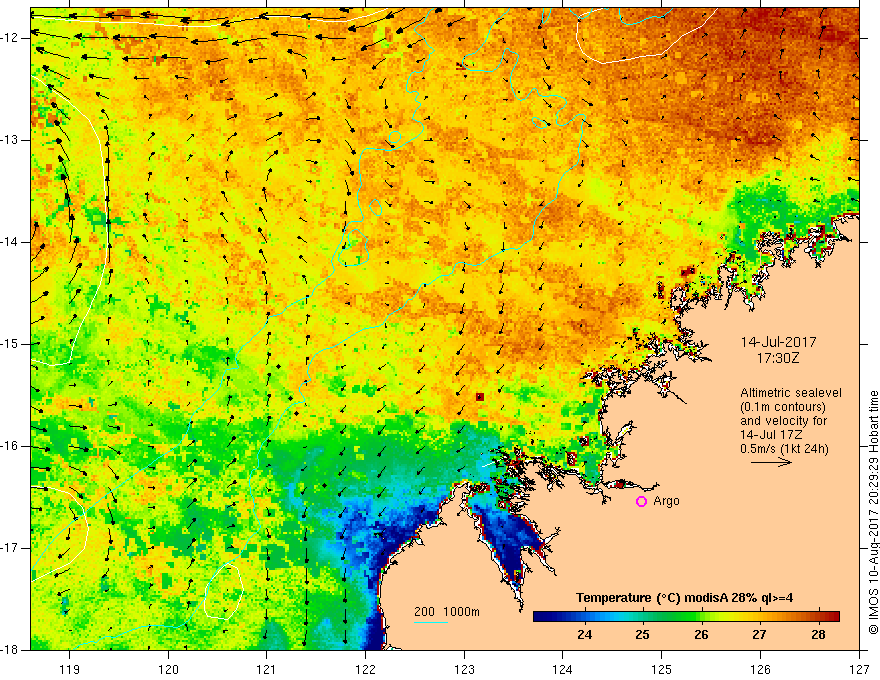
Task: Click the longitude axis label '119'
Action: pyautogui.click(x=70, y=669)
